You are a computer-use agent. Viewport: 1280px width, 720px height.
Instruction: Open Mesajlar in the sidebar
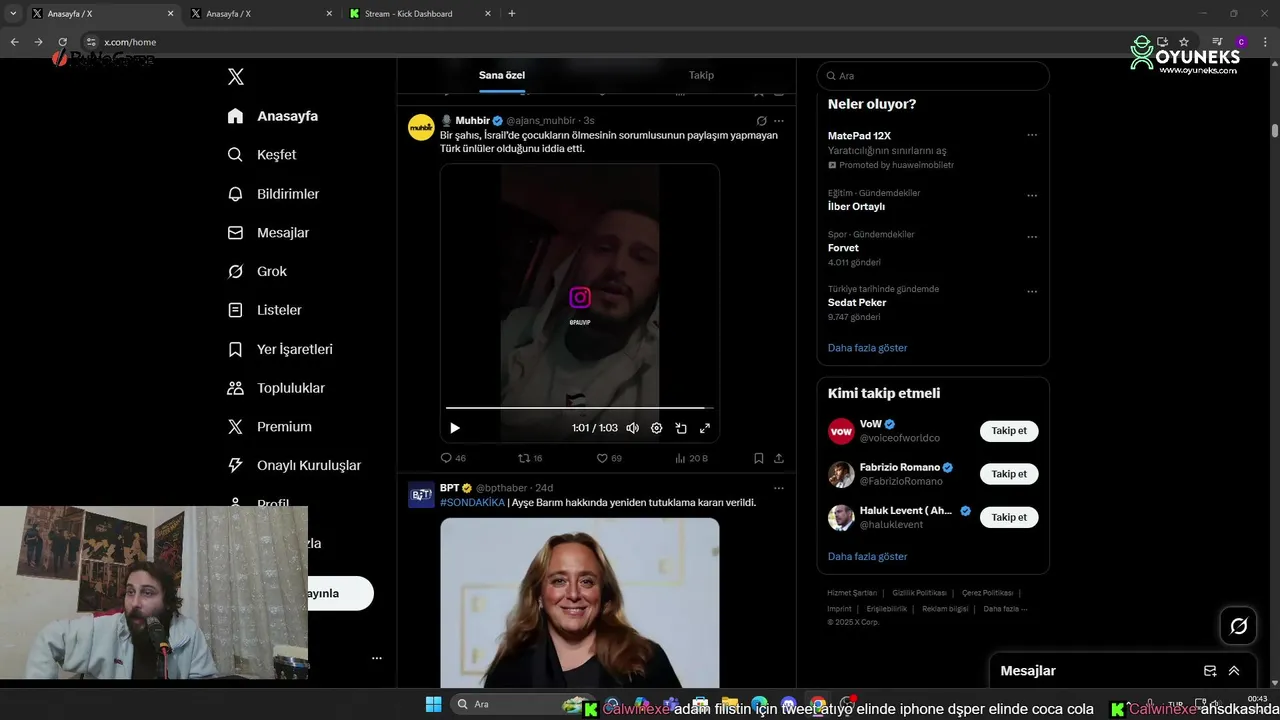(268, 233)
